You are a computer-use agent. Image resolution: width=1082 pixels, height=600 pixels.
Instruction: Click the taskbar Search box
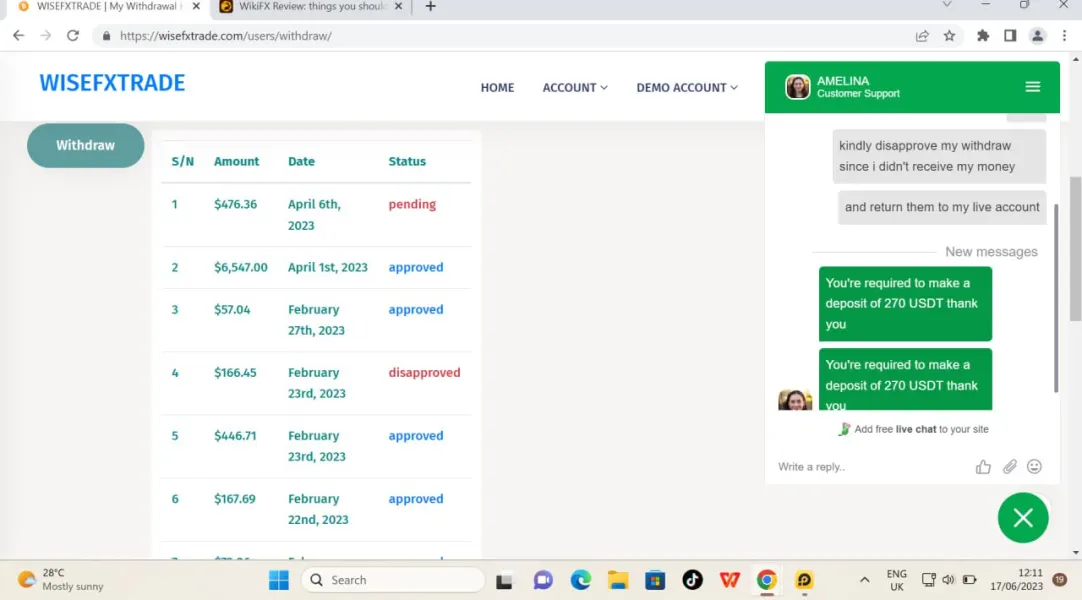coord(393,580)
